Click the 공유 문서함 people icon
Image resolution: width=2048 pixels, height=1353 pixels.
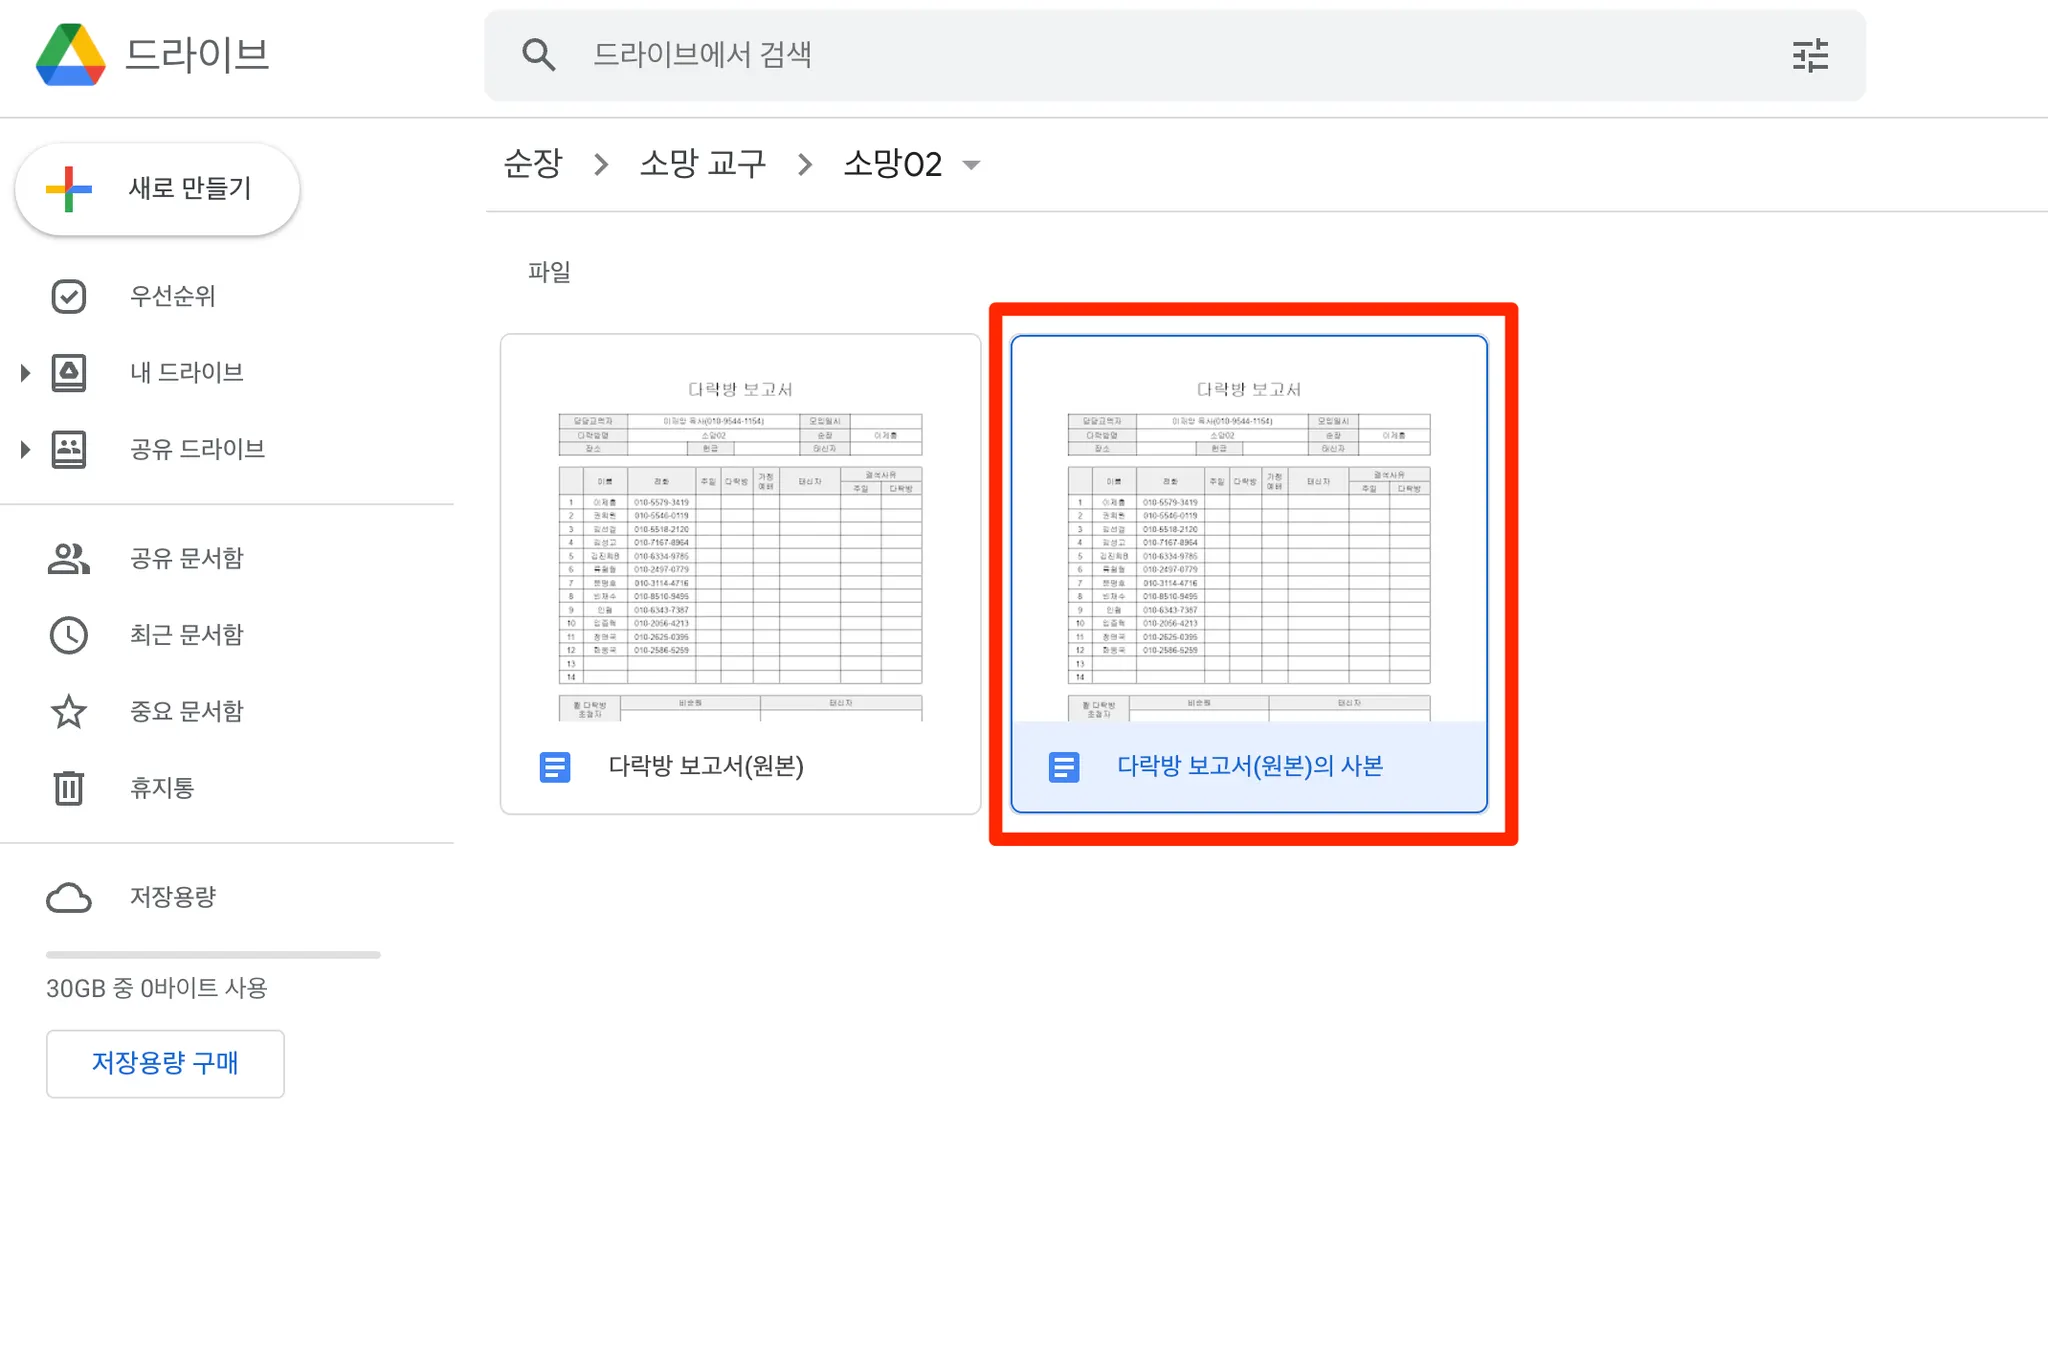tap(69, 558)
